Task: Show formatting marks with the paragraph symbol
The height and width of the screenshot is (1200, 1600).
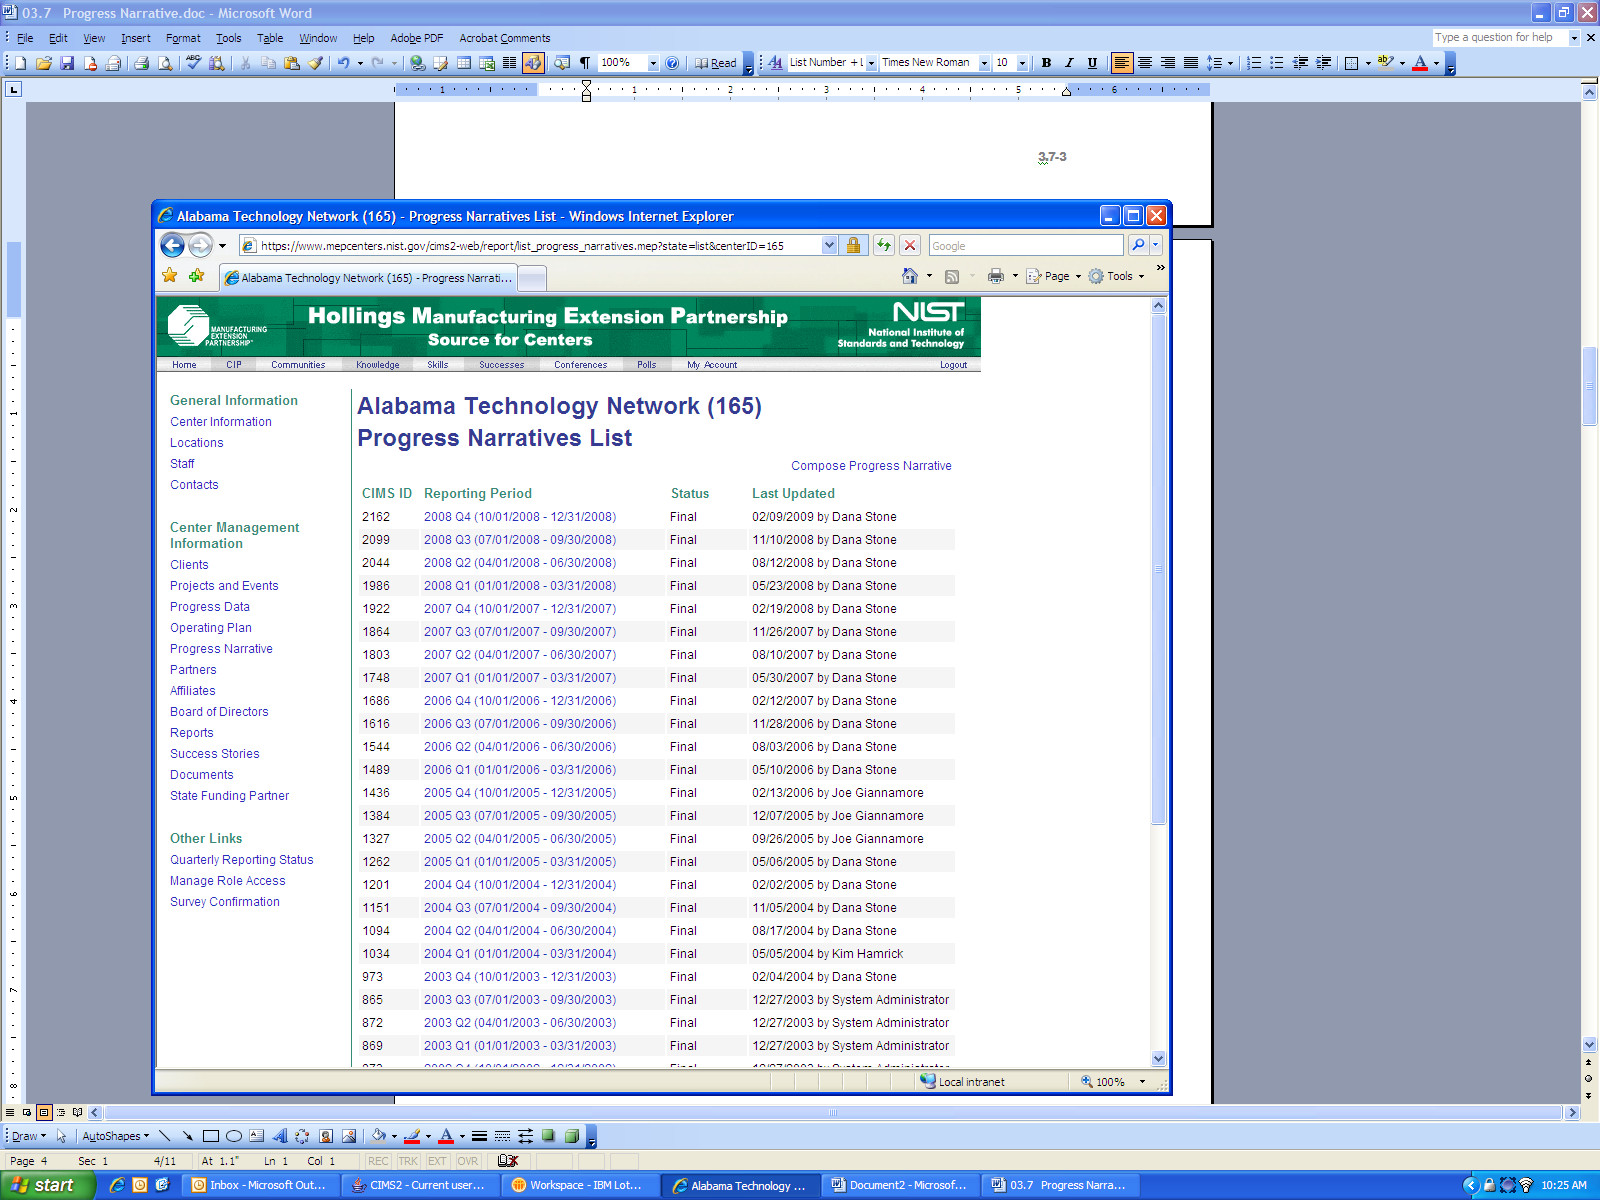Action: coord(585,63)
